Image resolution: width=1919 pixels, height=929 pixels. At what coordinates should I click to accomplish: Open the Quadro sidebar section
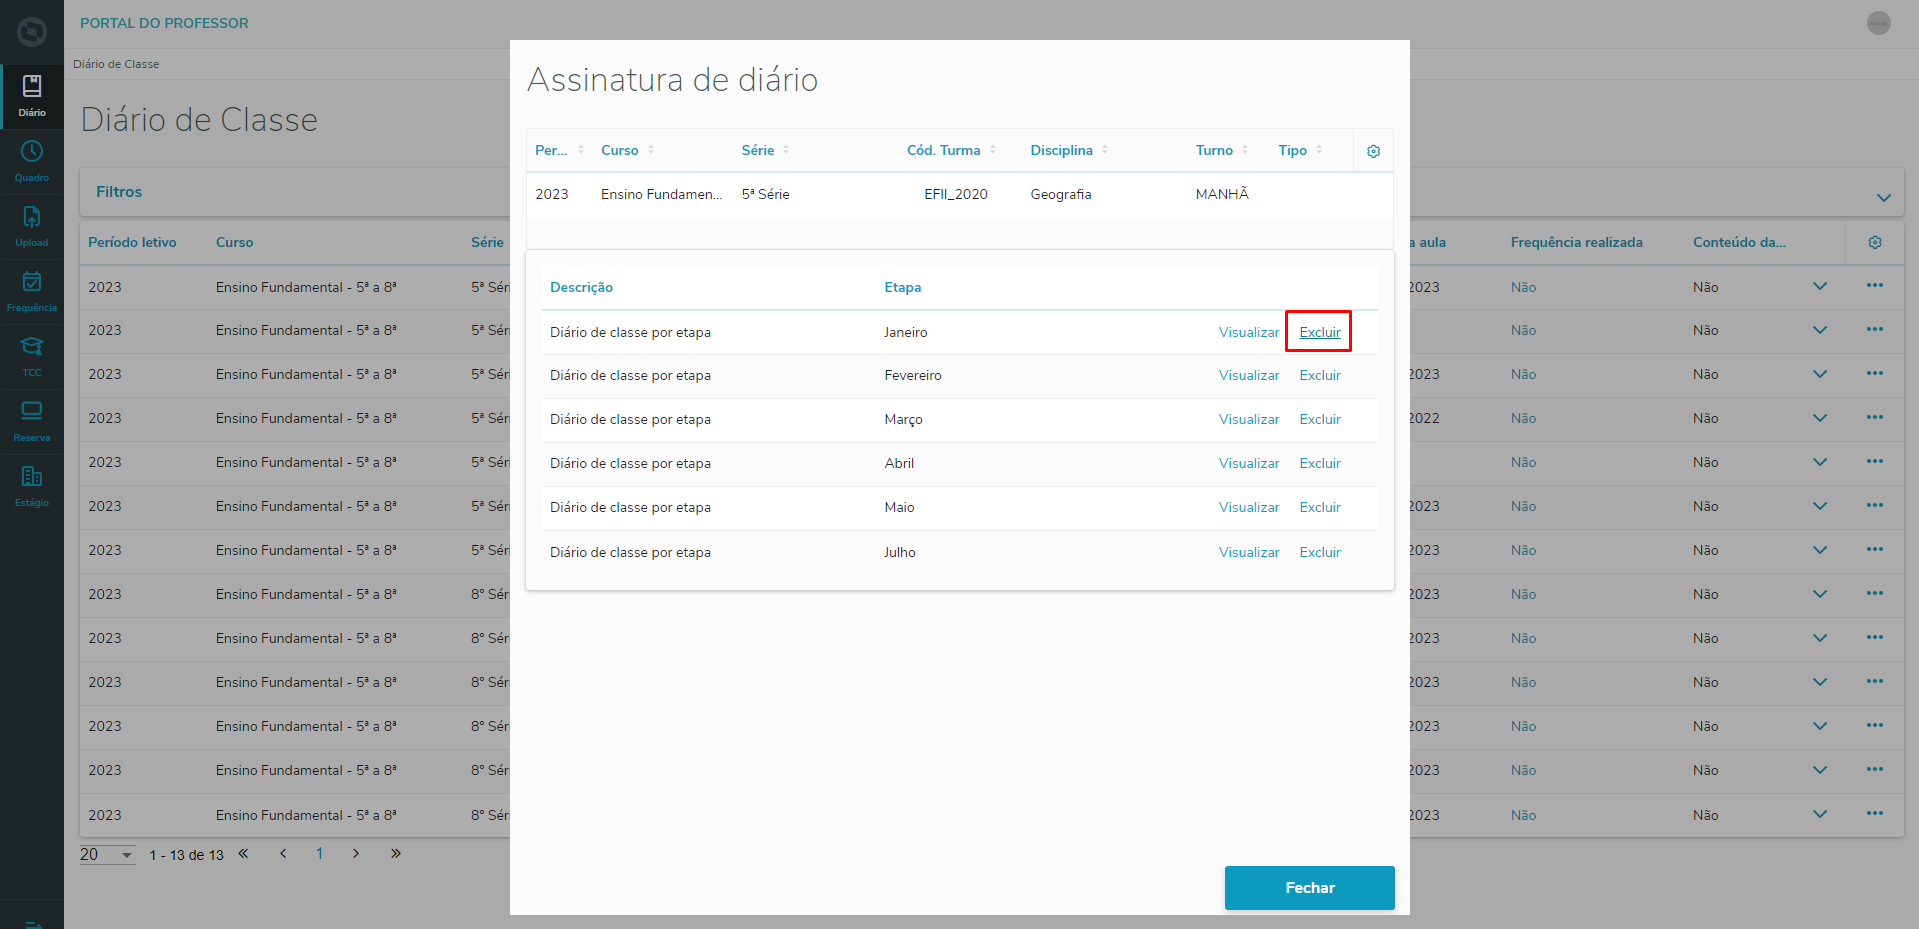(32, 162)
